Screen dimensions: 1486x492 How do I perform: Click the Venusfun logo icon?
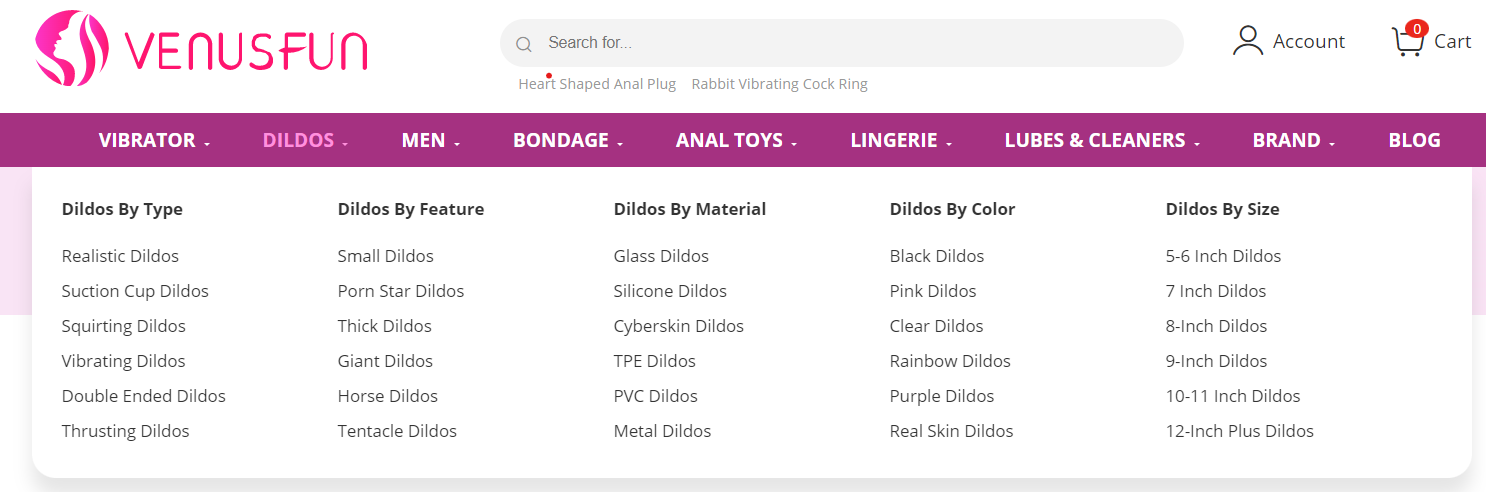click(71, 48)
